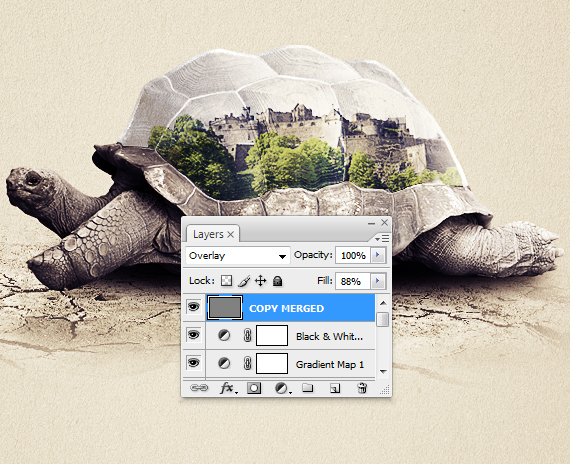The image size is (570, 464).
Task: Click the panel resize grip corner
Action: click(385, 390)
